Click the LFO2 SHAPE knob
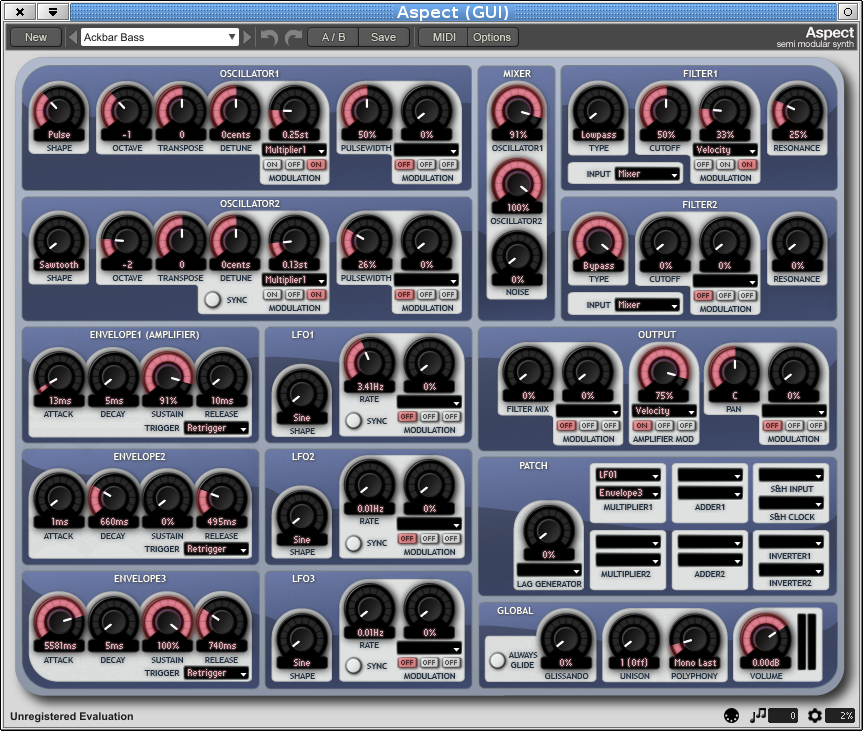Image resolution: width=863 pixels, height=731 pixels. tap(302, 517)
